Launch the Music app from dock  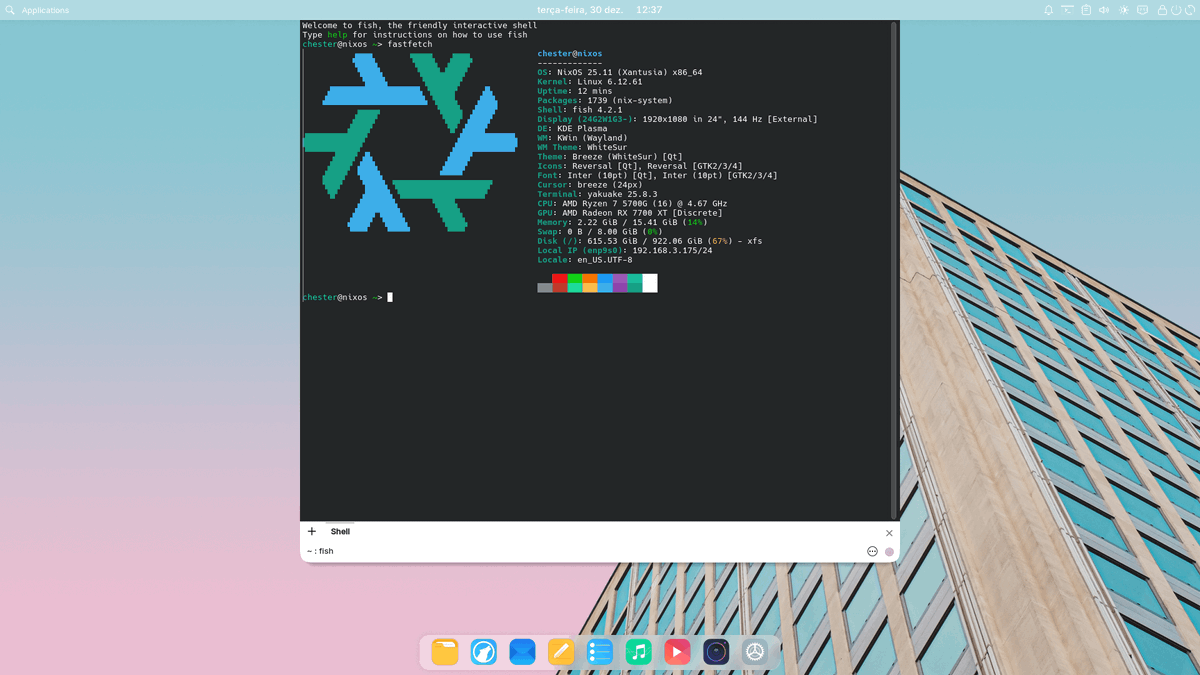pyautogui.click(x=638, y=652)
